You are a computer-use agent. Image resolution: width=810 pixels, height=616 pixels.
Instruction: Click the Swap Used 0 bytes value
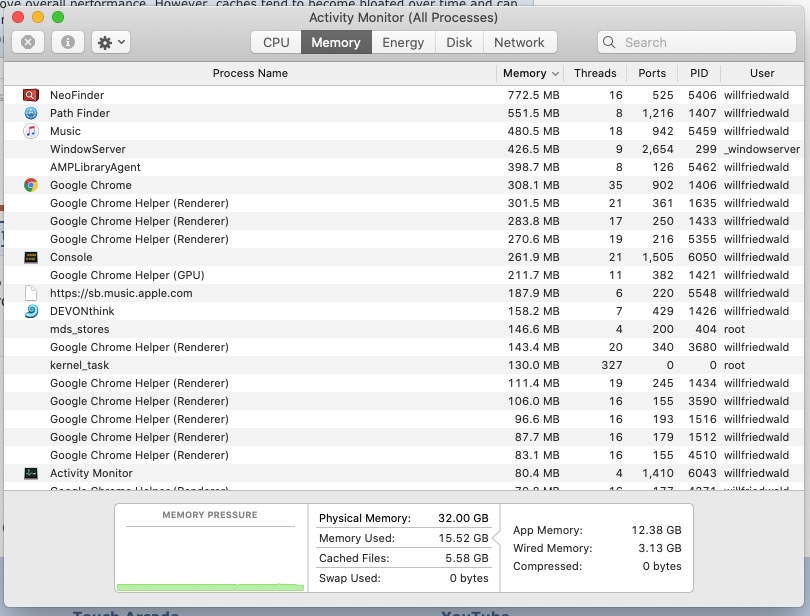coord(469,578)
